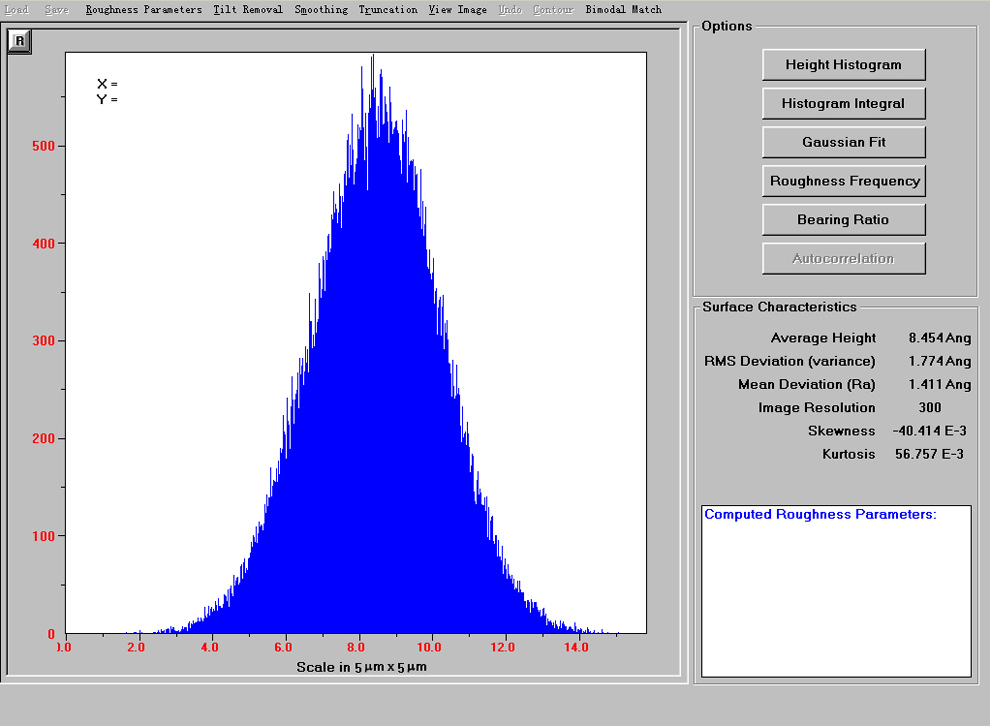Click the R reset icon button
This screenshot has width=990, height=726.
[x=20, y=41]
